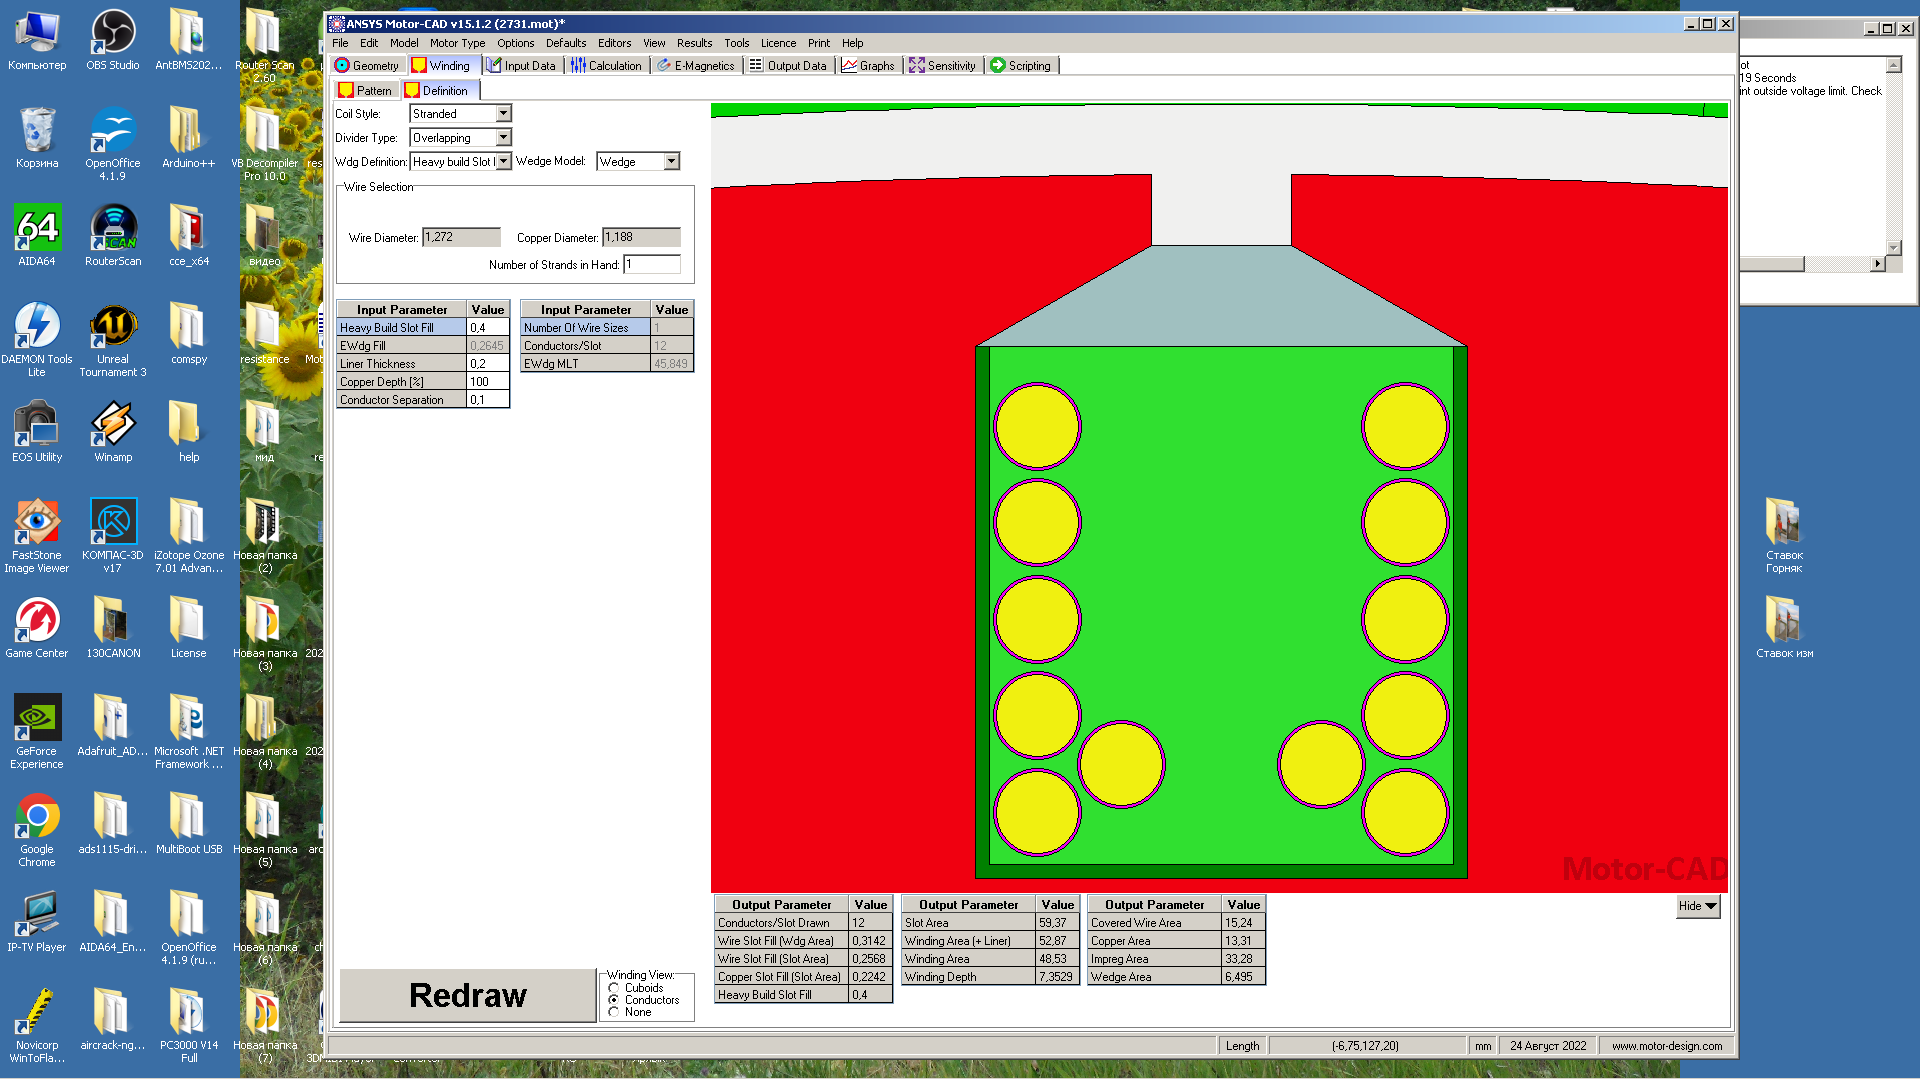Click the mm units status cell

(x=1482, y=1046)
